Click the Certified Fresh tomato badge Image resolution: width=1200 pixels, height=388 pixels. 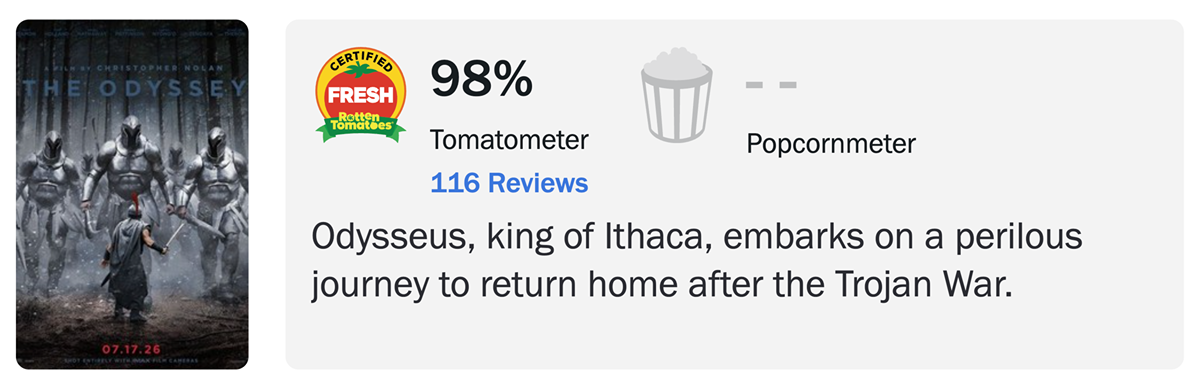[361, 95]
